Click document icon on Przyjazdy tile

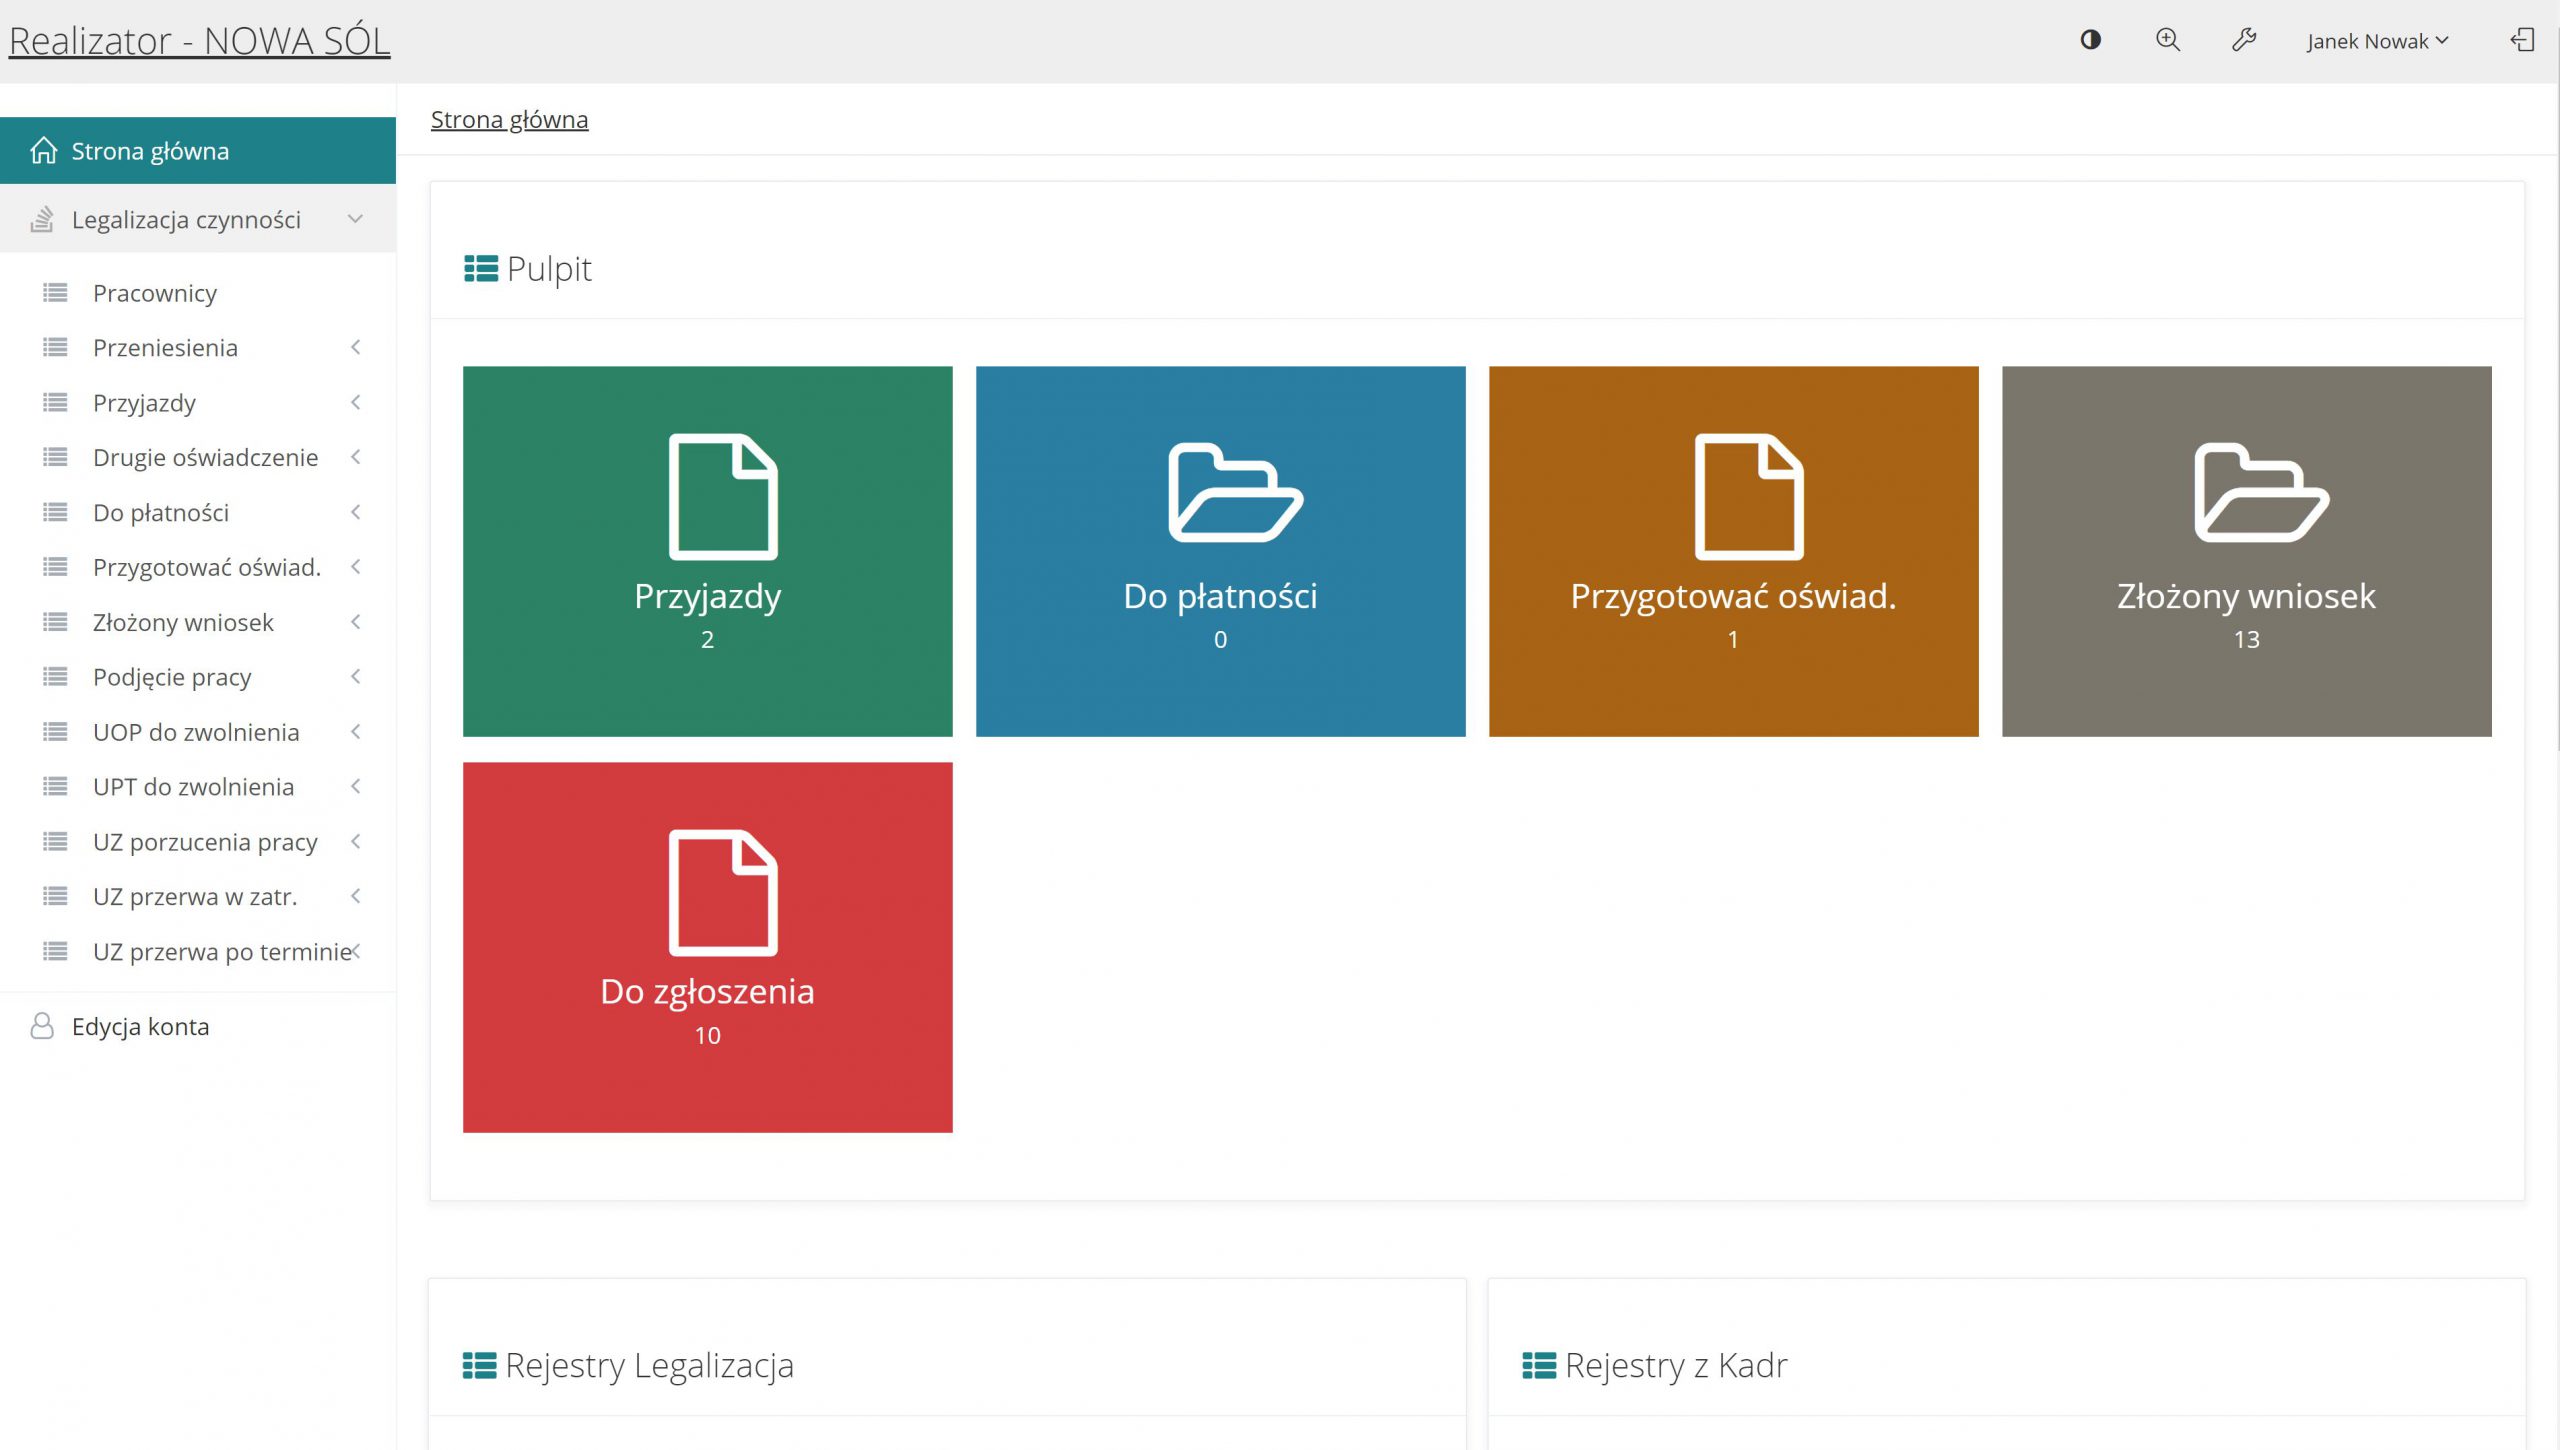click(722, 496)
